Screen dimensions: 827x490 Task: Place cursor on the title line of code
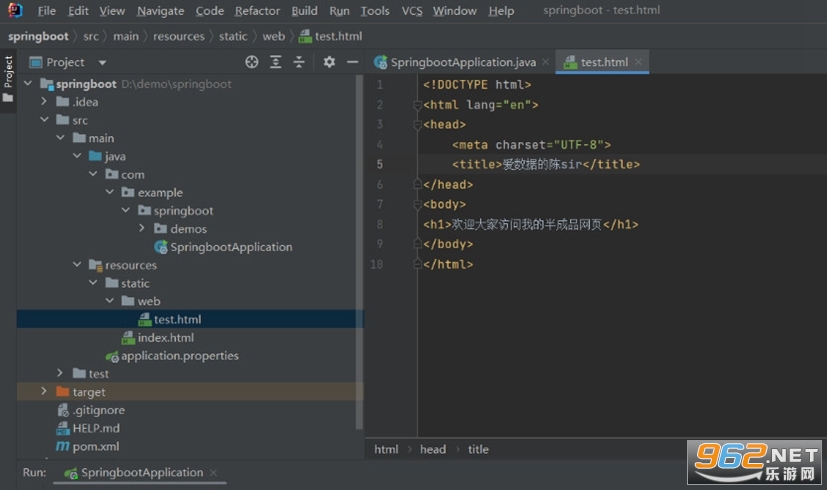tap(545, 165)
